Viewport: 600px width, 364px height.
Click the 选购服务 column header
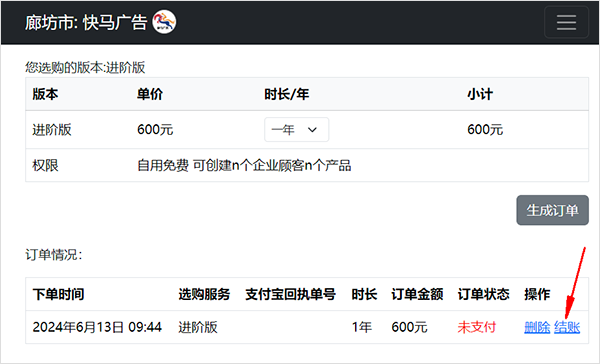tap(204, 294)
